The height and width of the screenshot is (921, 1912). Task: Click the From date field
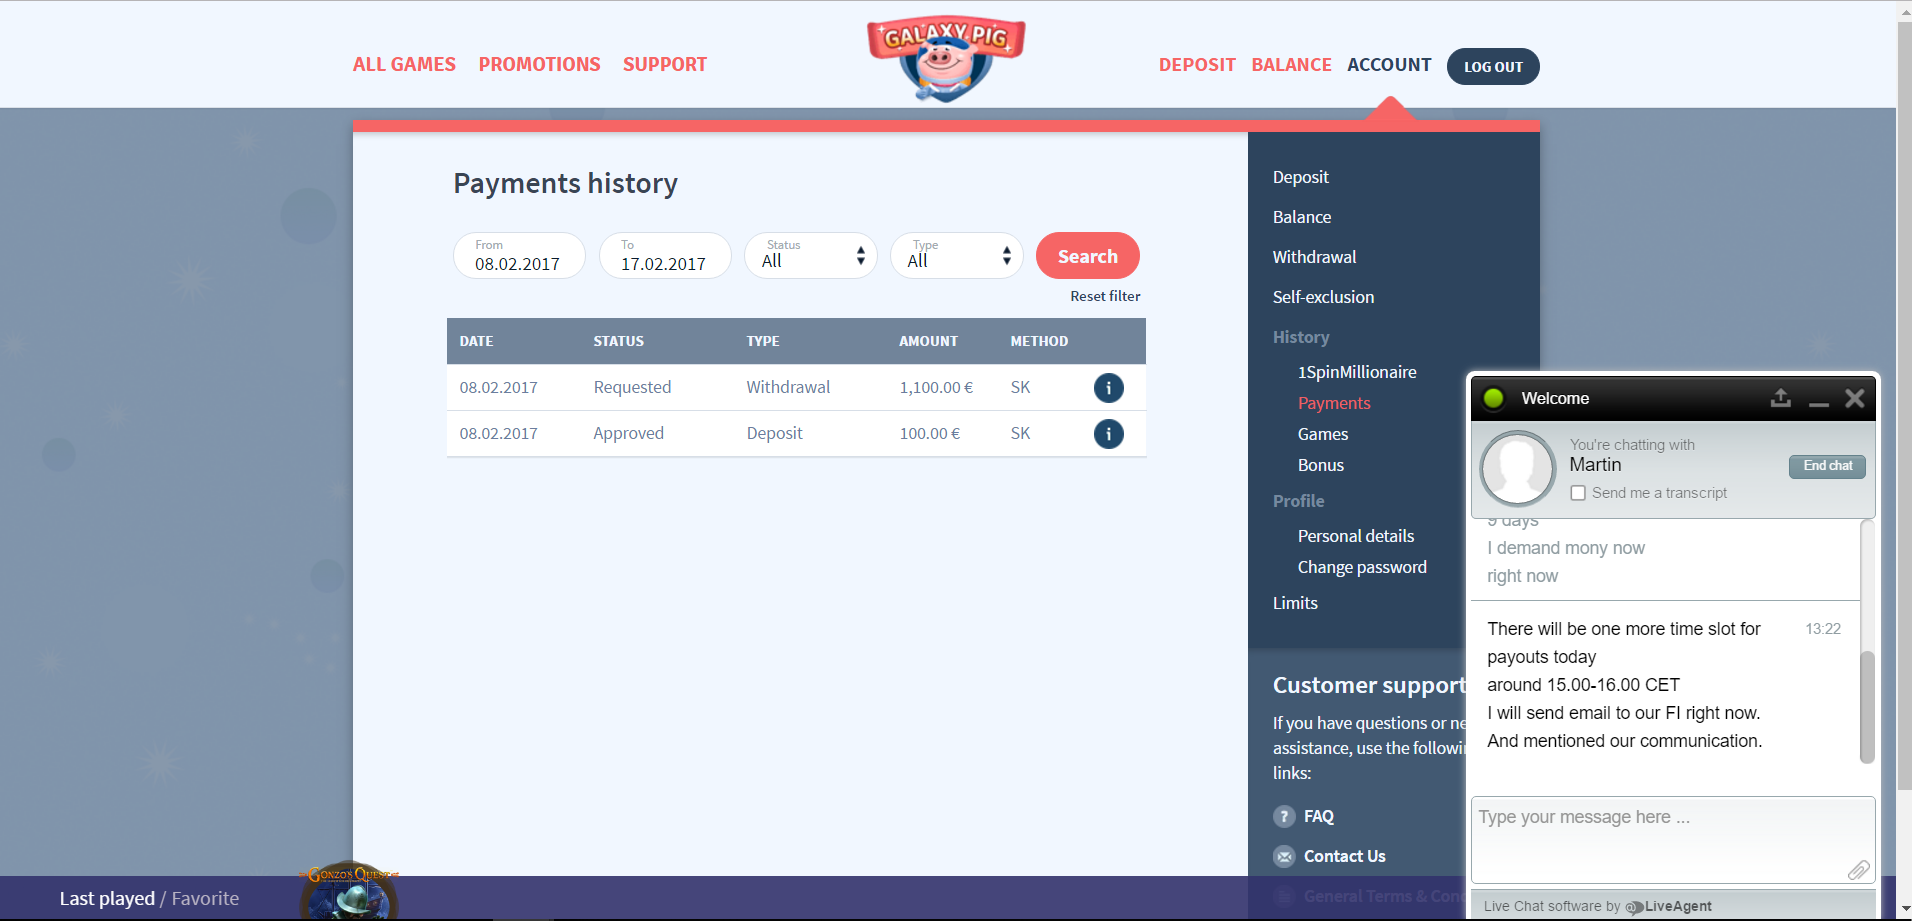[x=519, y=256]
